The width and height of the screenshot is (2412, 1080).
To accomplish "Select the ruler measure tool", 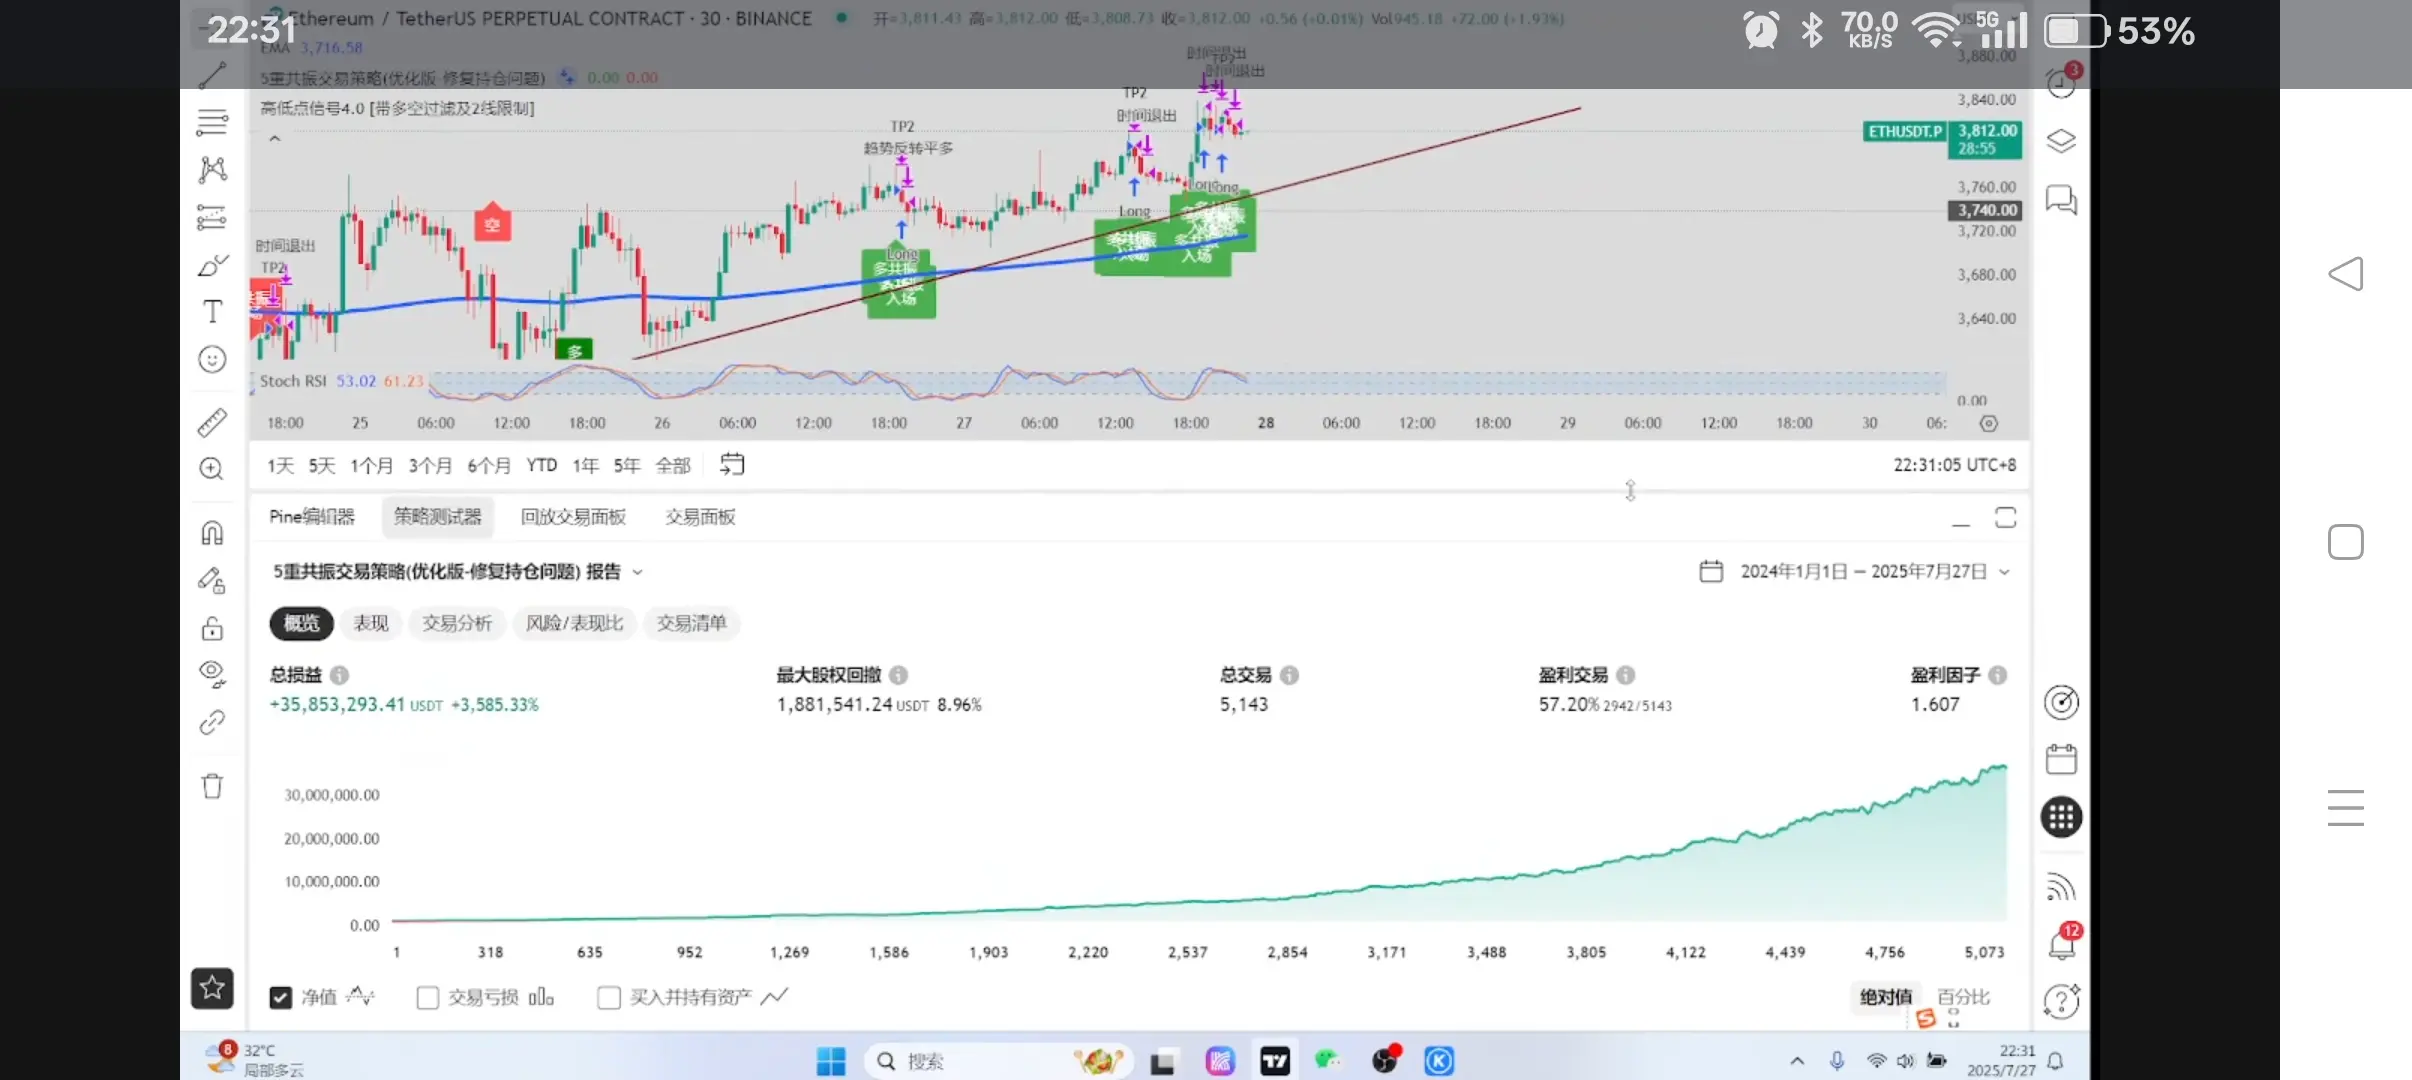I will point(212,422).
